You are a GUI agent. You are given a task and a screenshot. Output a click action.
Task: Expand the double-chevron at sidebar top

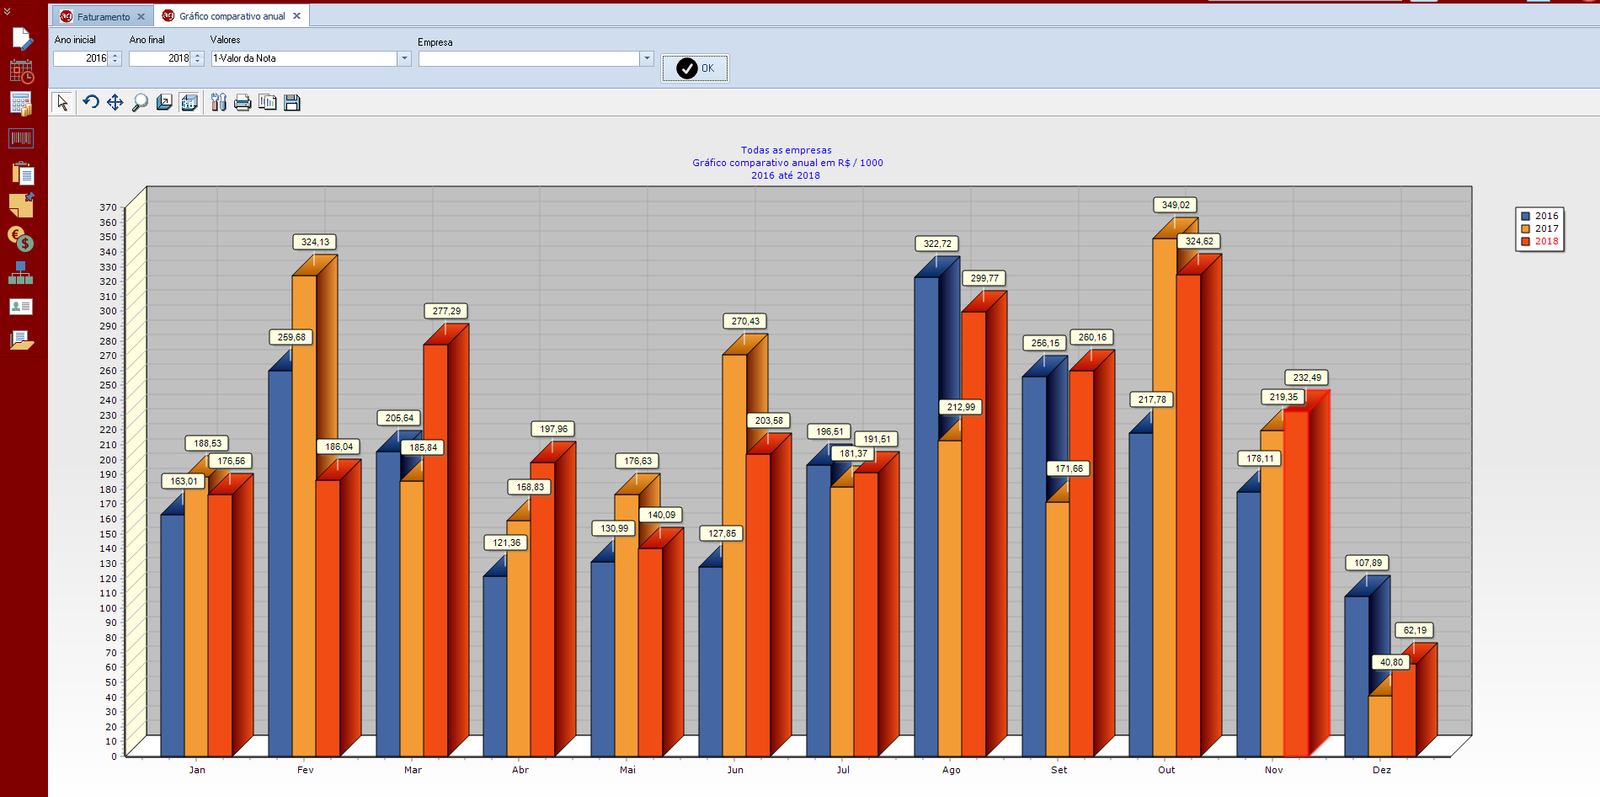point(7,11)
